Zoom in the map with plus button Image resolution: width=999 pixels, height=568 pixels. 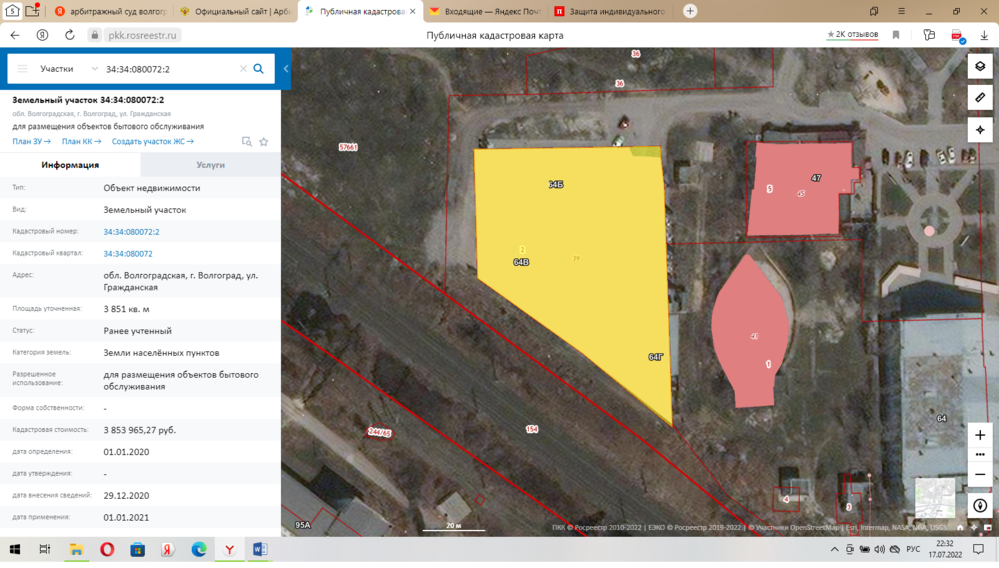[980, 435]
